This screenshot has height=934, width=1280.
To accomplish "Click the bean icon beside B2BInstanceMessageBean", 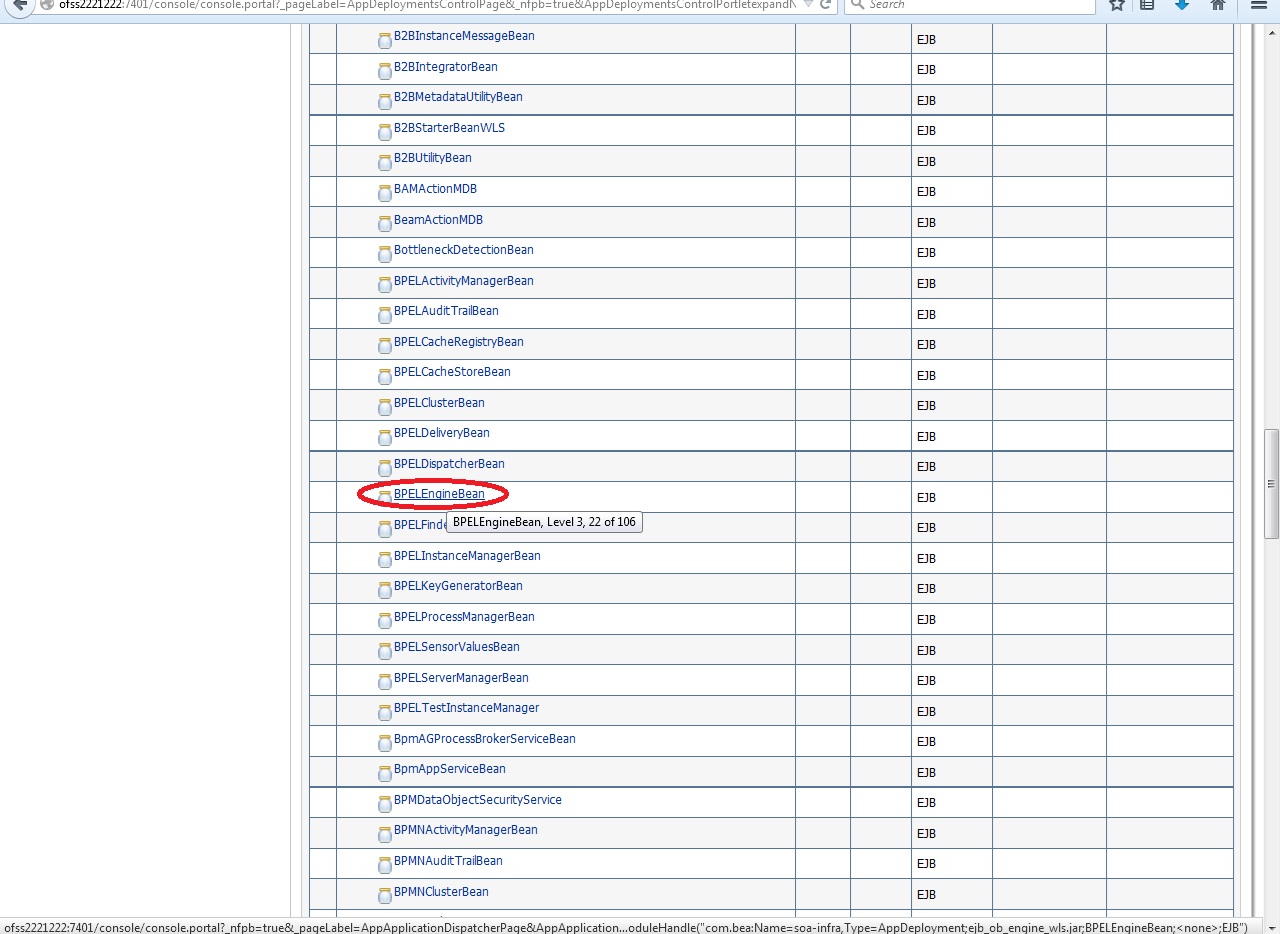I will [385, 41].
